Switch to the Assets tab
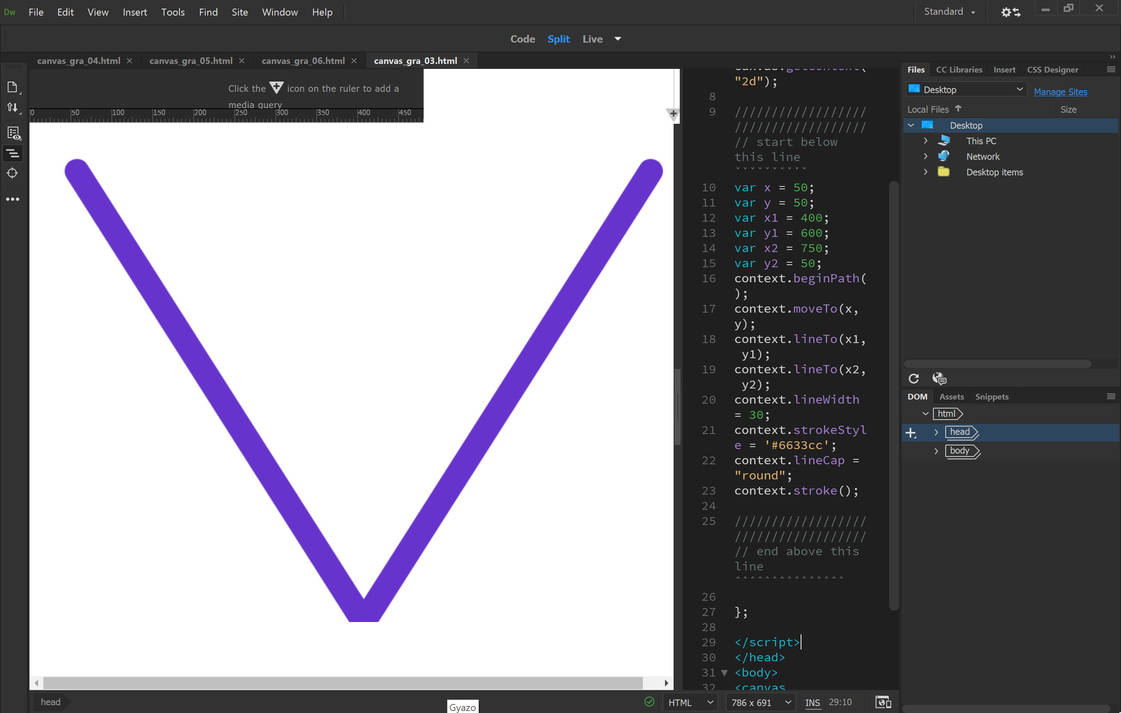Screen dimensions: 1121x713 click(951, 396)
